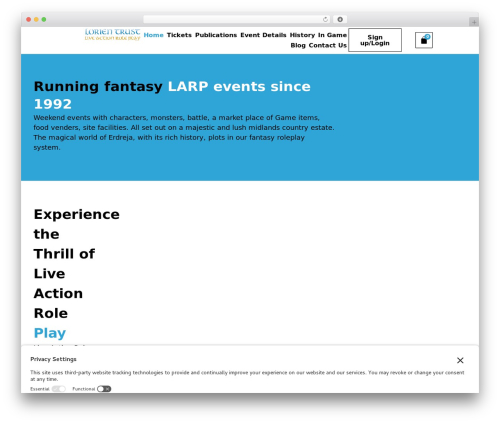Open the Blog menu item
The image size is (500, 423).
[x=298, y=45]
